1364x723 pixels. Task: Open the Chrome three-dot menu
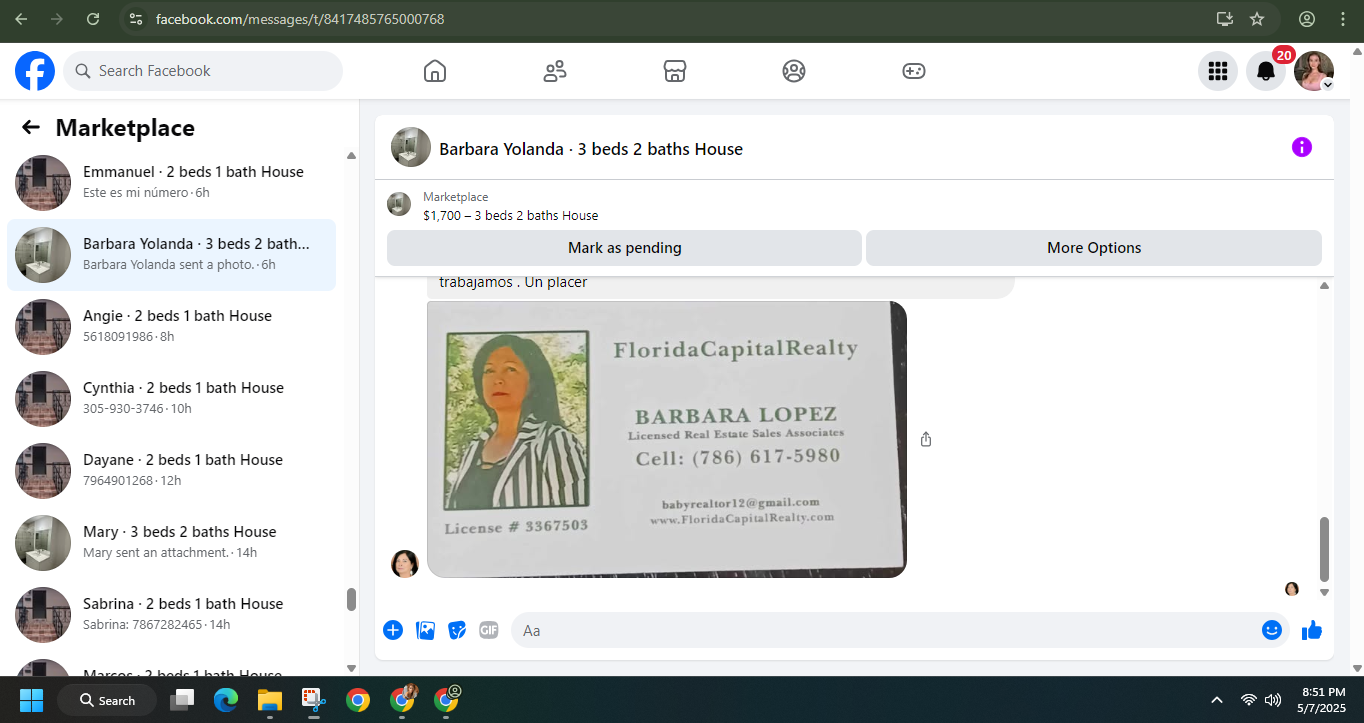tap(1343, 19)
